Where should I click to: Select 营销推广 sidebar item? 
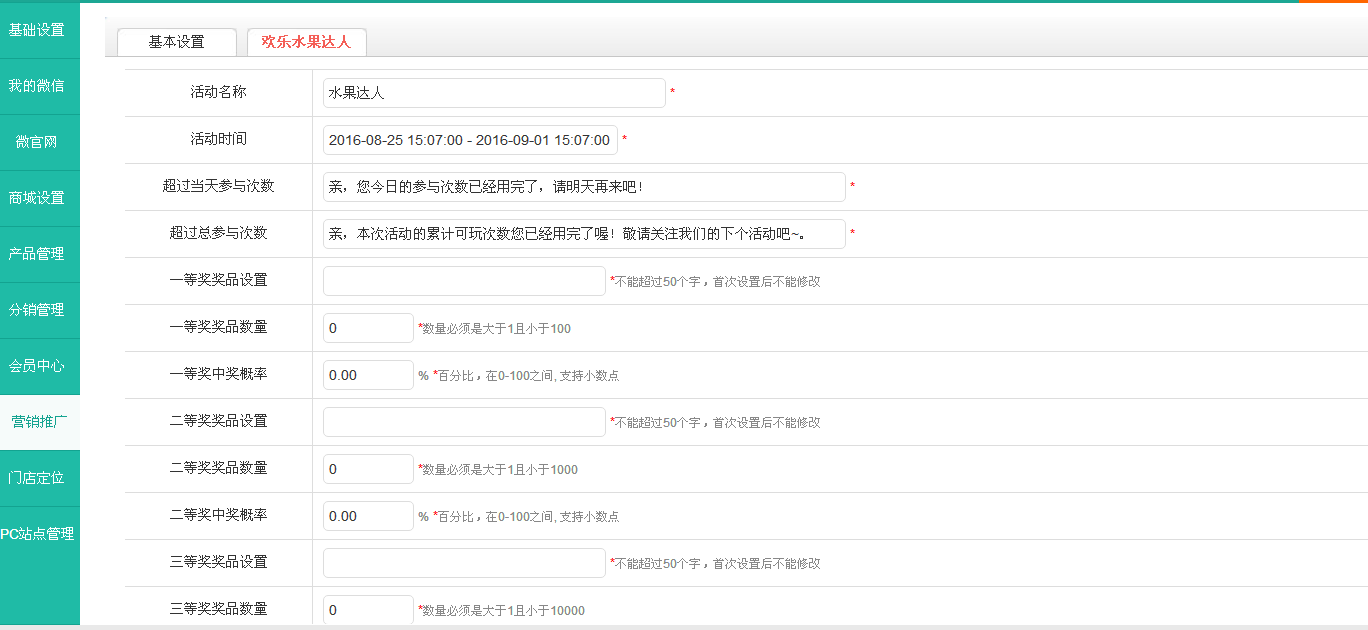coord(39,422)
